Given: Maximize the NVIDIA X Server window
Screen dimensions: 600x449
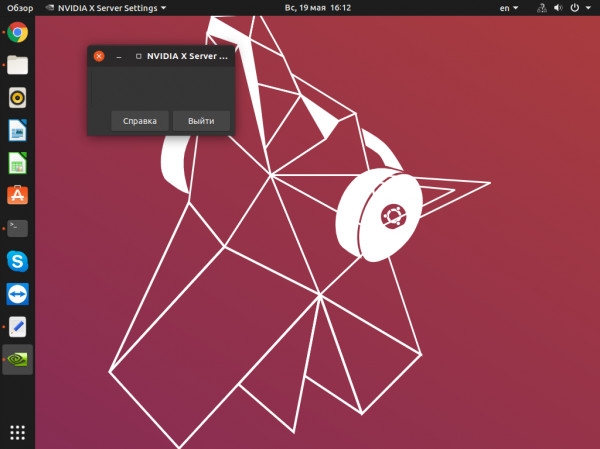Looking at the screenshot, I should 139,56.
